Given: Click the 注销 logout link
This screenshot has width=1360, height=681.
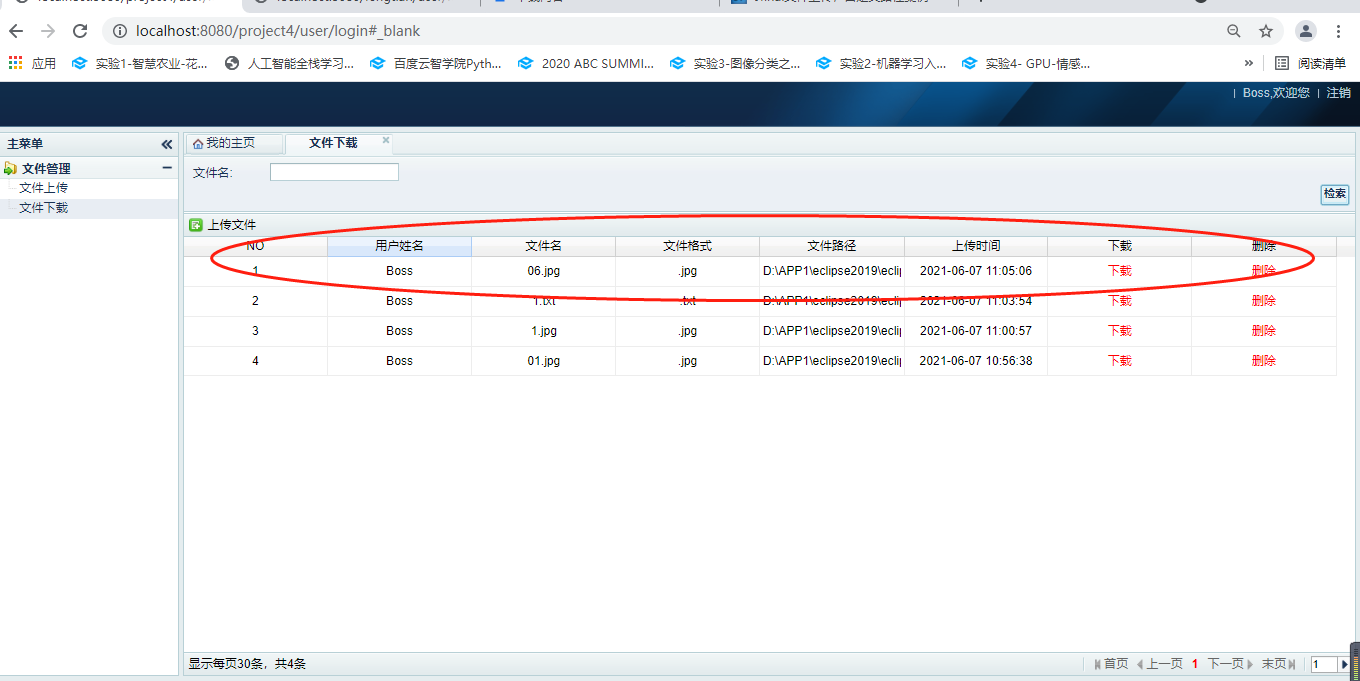Looking at the screenshot, I should (x=1338, y=93).
